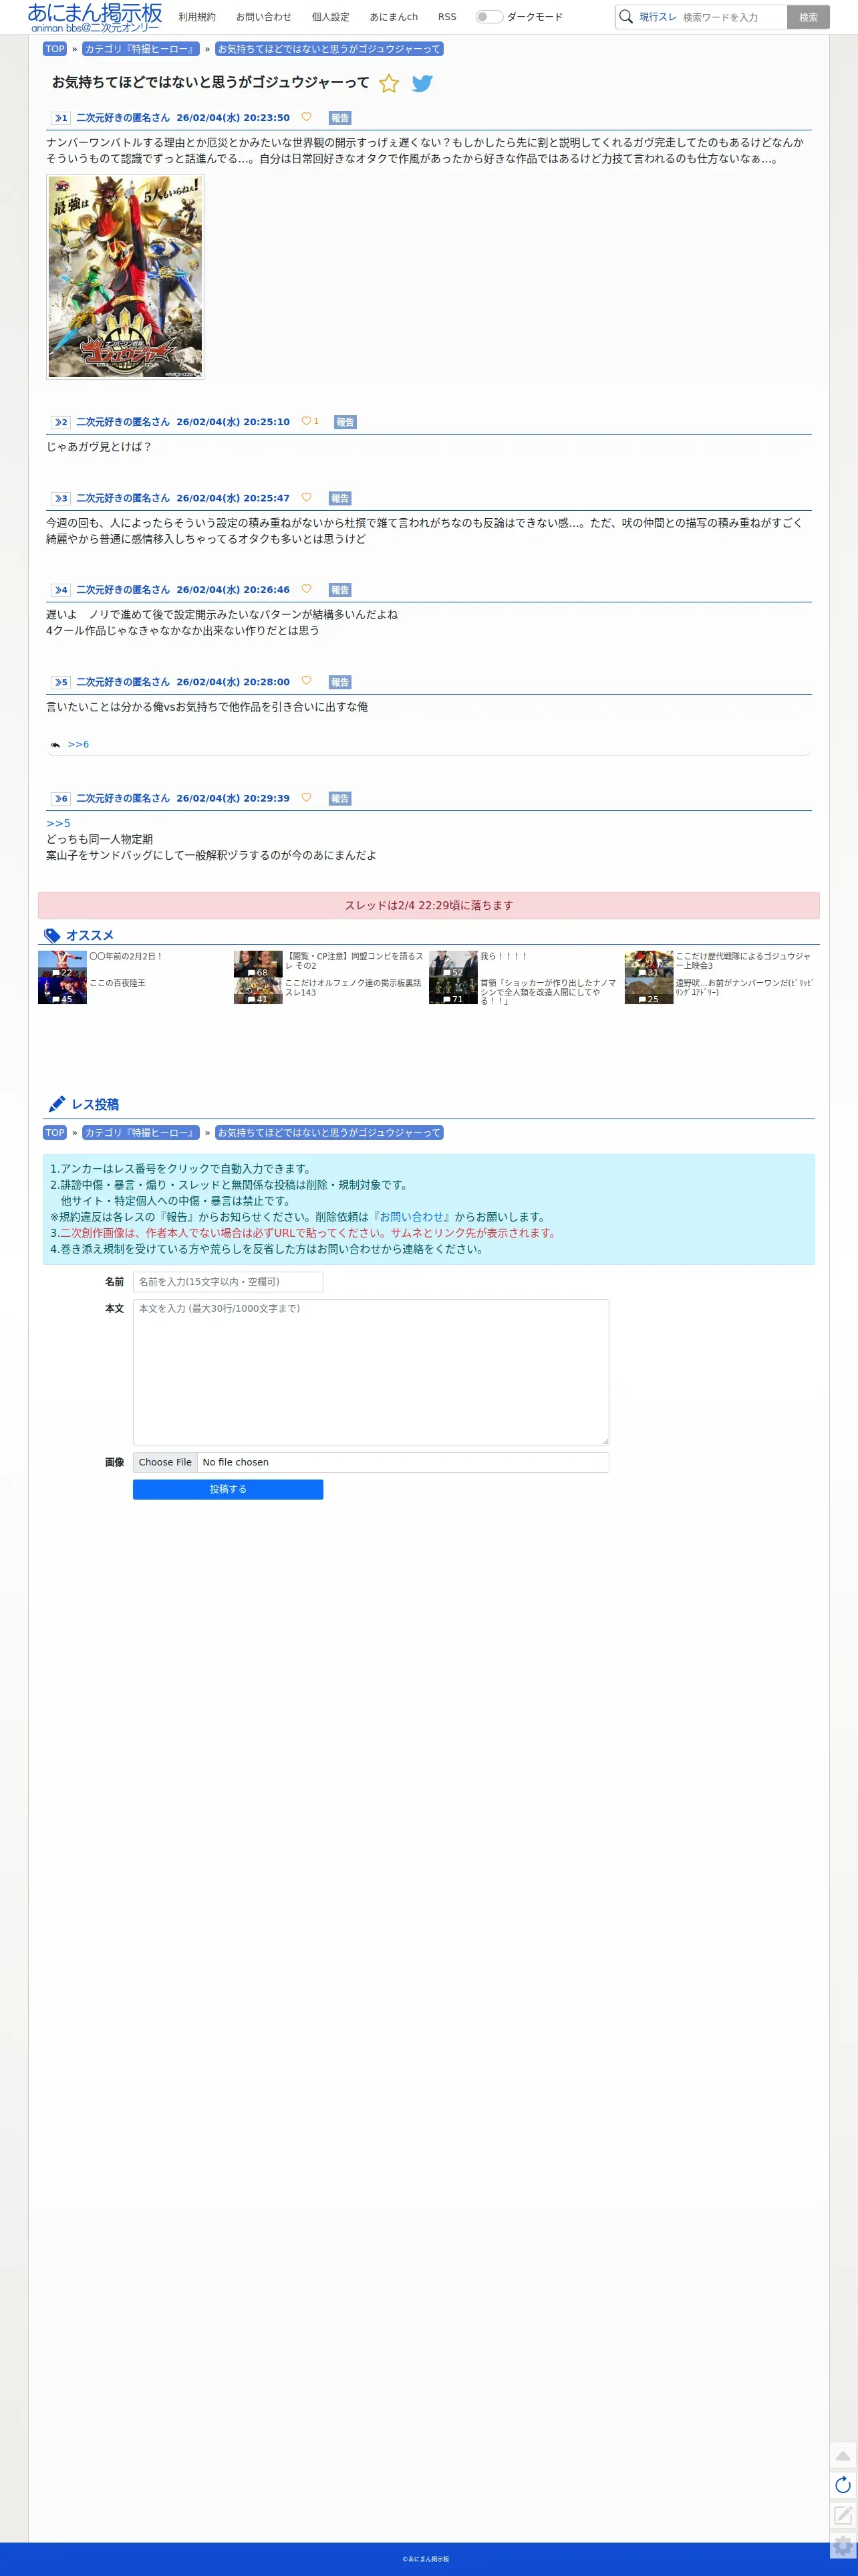The image size is (858, 2576).
Task: Click the reload circular arrow icon
Action: tap(843, 2485)
